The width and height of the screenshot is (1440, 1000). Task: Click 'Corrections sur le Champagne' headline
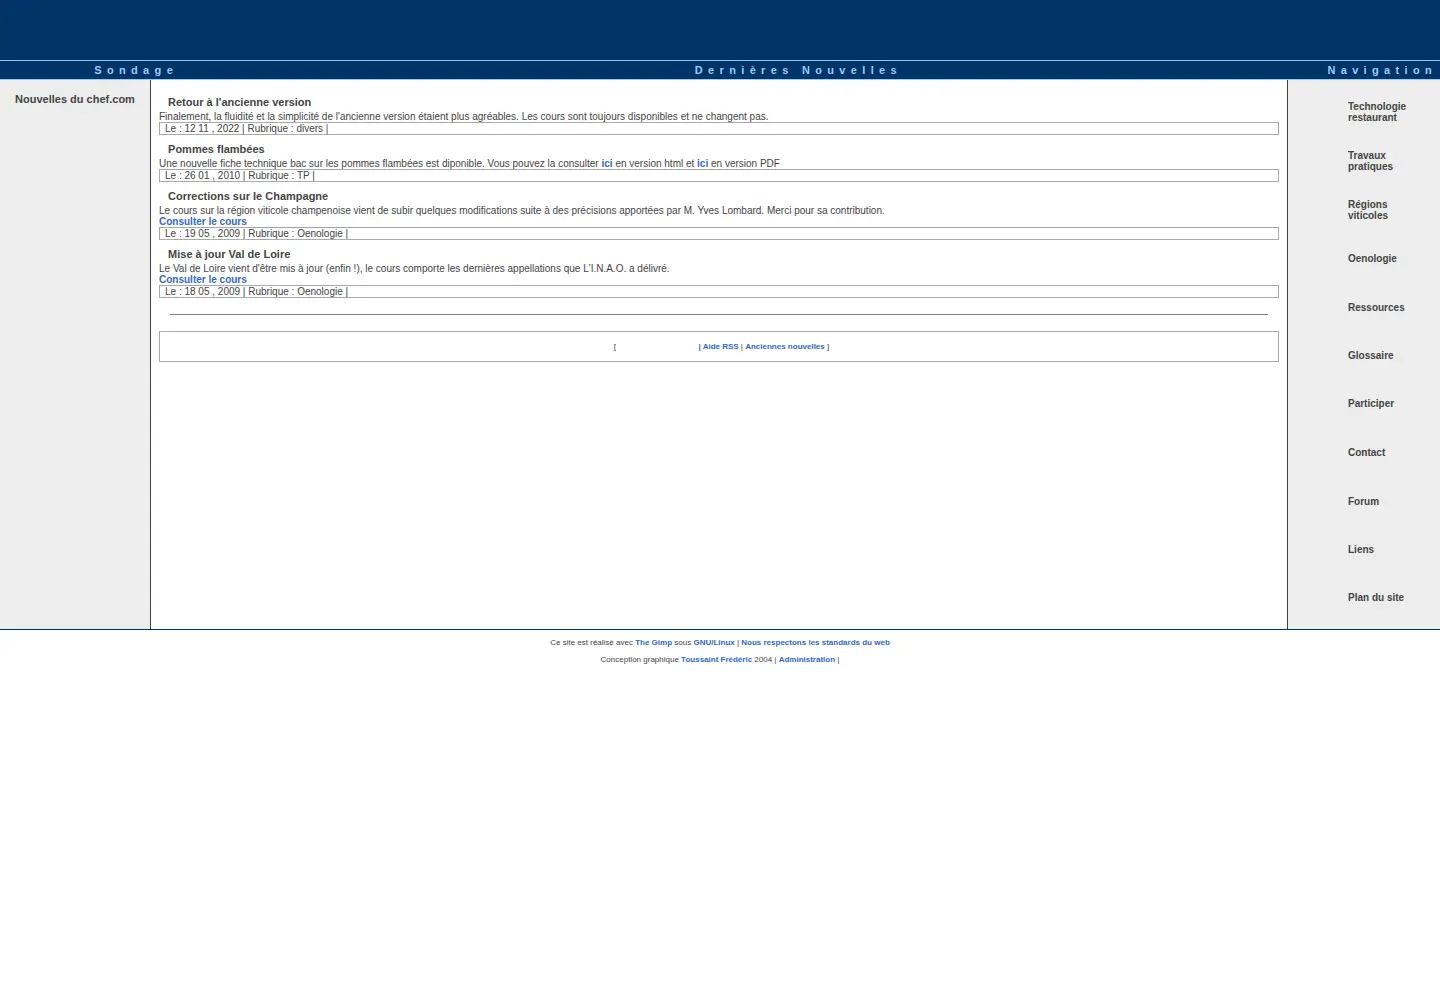(x=248, y=197)
